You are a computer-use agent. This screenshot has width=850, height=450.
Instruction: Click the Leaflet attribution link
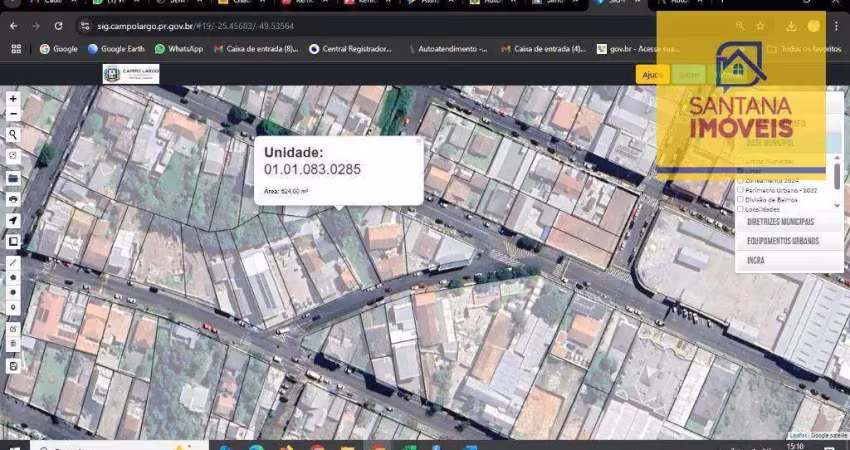click(x=800, y=435)
